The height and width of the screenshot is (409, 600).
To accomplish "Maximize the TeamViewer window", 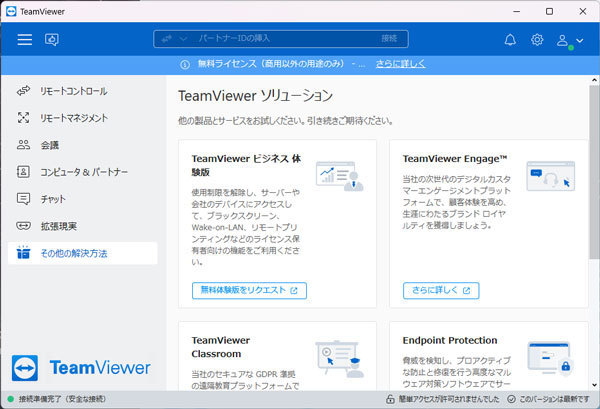I will click(549, 11).
